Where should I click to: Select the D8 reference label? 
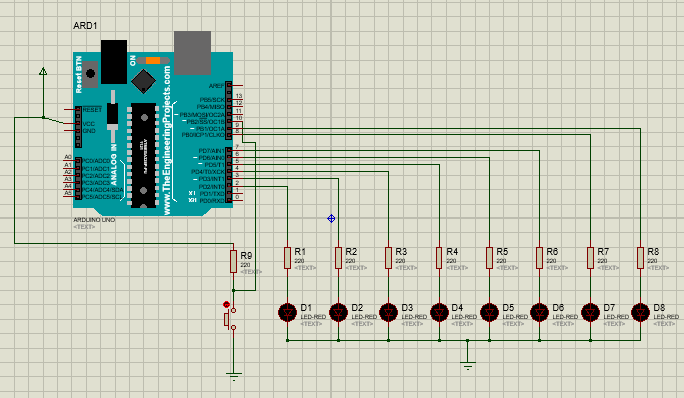(x=659, y=308)
